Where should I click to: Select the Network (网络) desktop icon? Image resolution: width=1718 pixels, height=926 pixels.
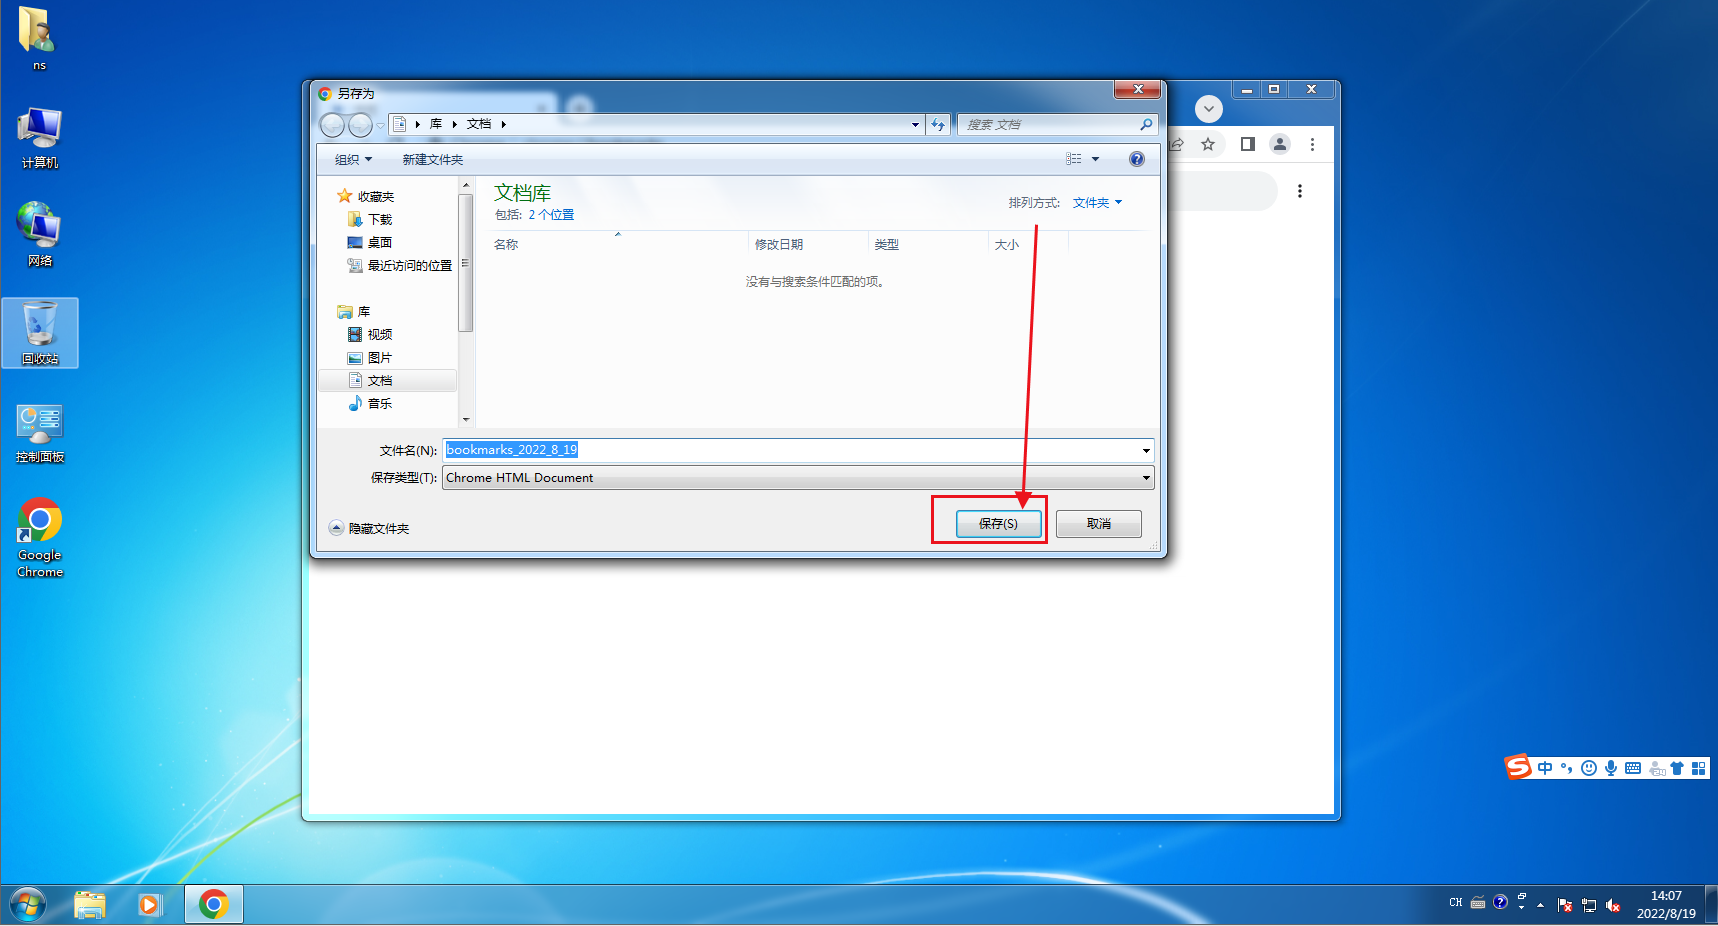click(39, 235)
